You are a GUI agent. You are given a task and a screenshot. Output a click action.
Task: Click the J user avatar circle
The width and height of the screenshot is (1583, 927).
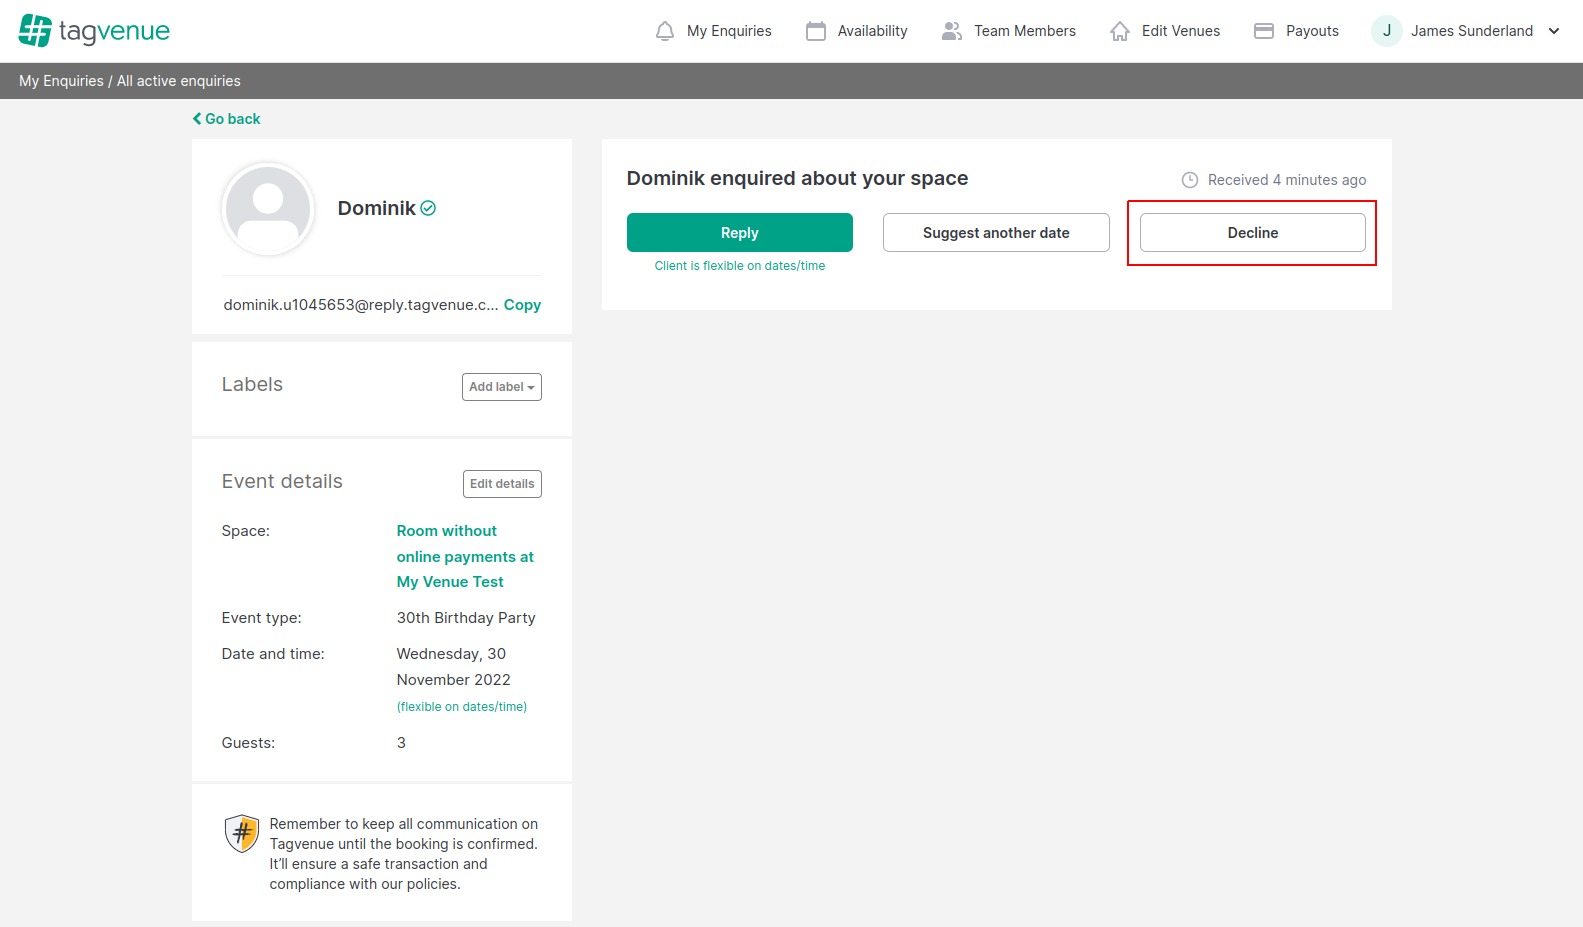(1387, 31)
